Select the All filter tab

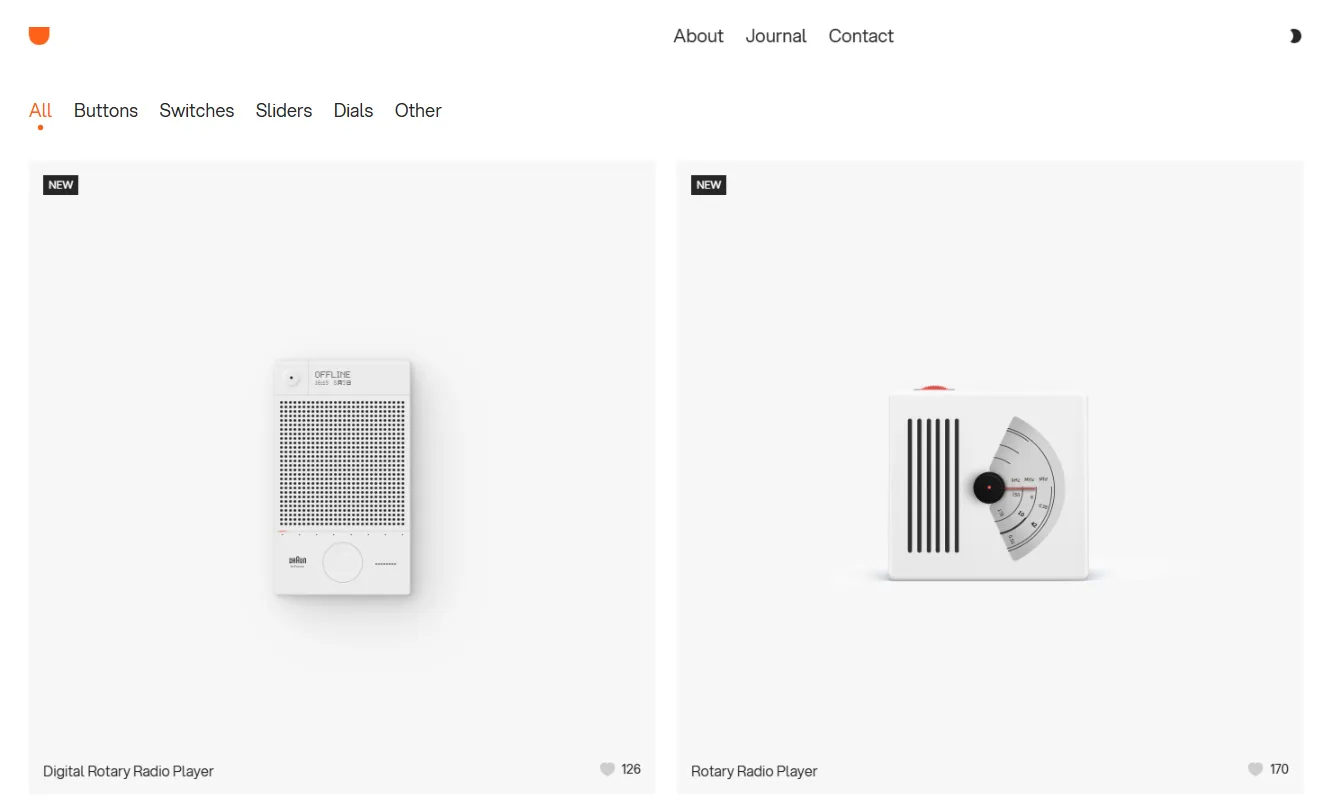40,111
